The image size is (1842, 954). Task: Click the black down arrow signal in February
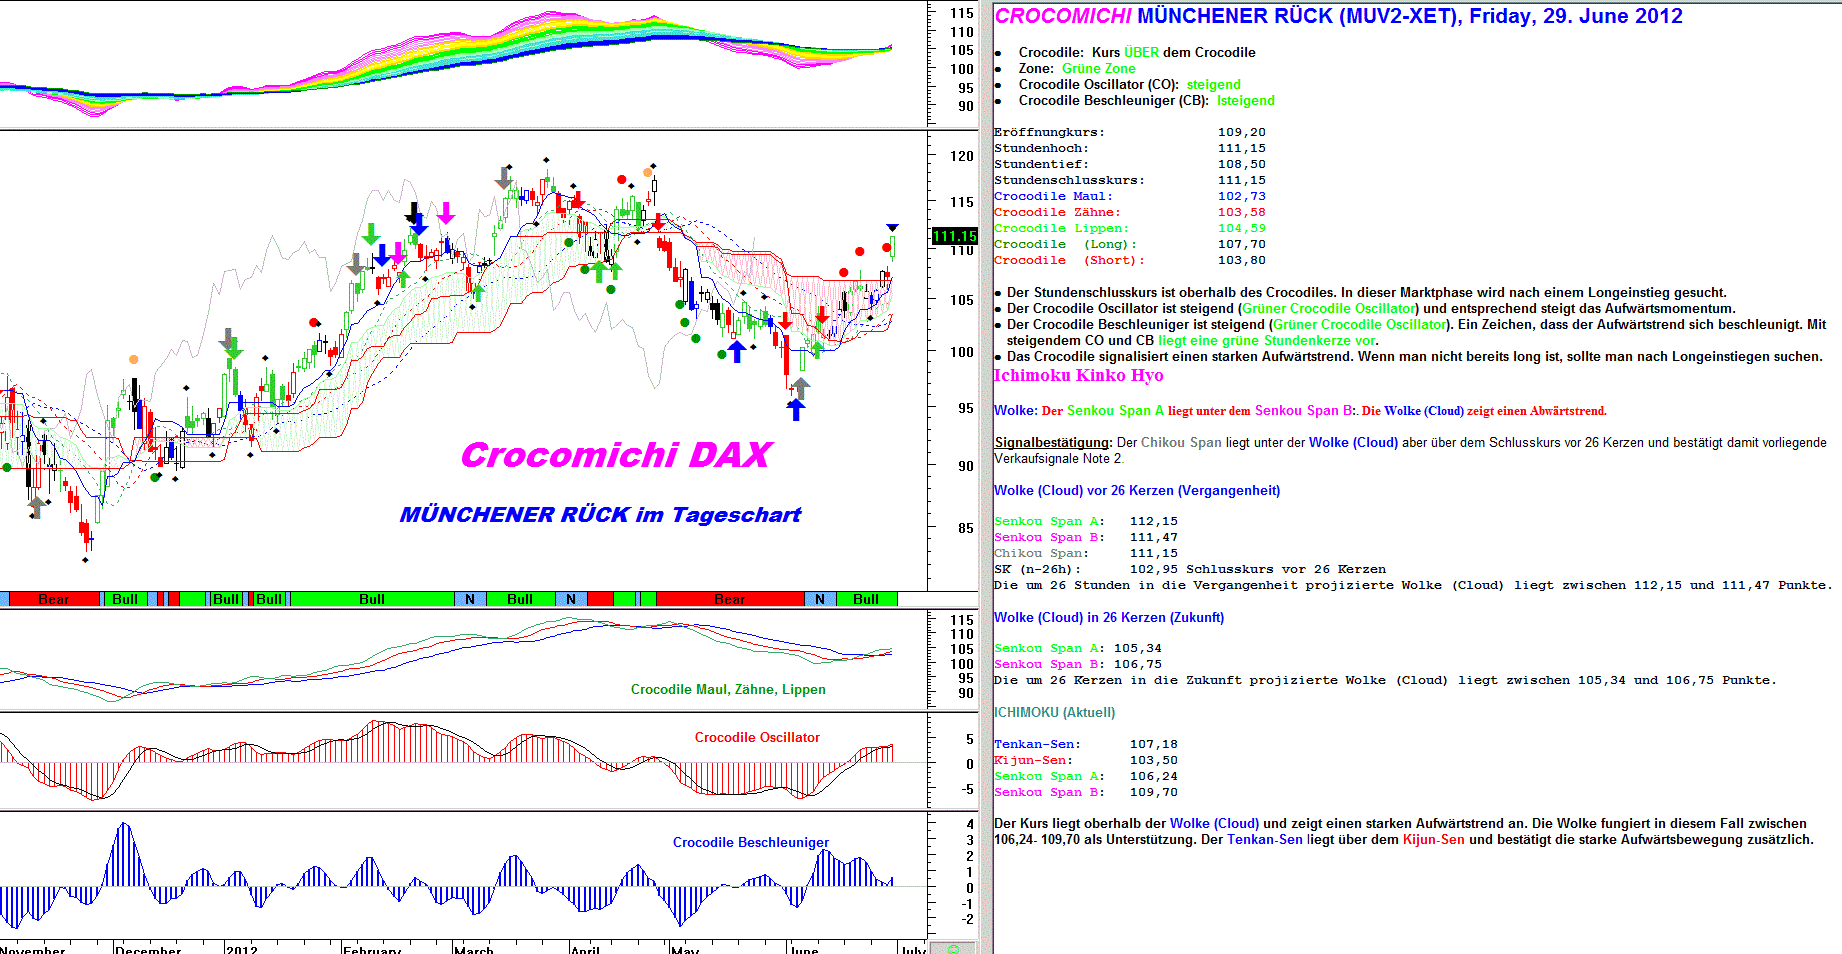tap(412, 213)
